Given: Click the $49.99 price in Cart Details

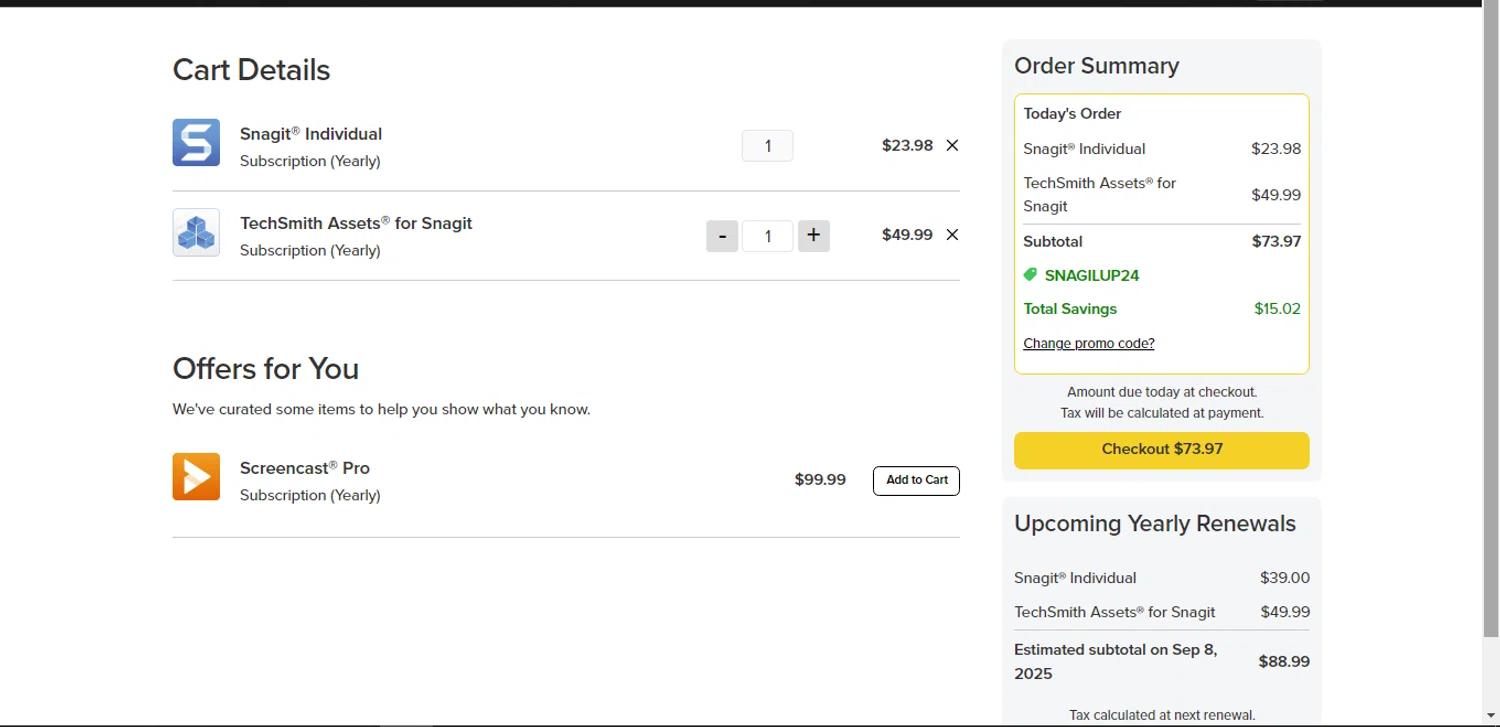Looking at the screenshot, I should click(x=907, y=235).
